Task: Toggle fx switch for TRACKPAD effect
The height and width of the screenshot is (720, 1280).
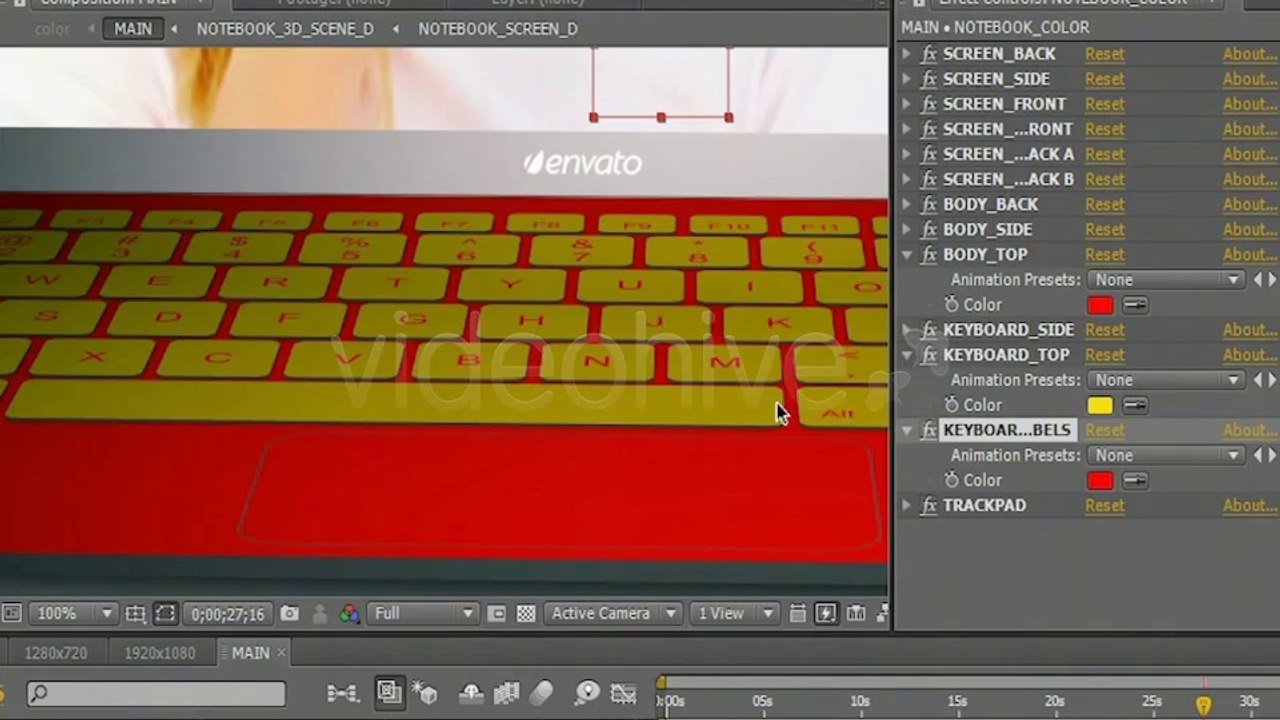Action: tap(929, 505)
